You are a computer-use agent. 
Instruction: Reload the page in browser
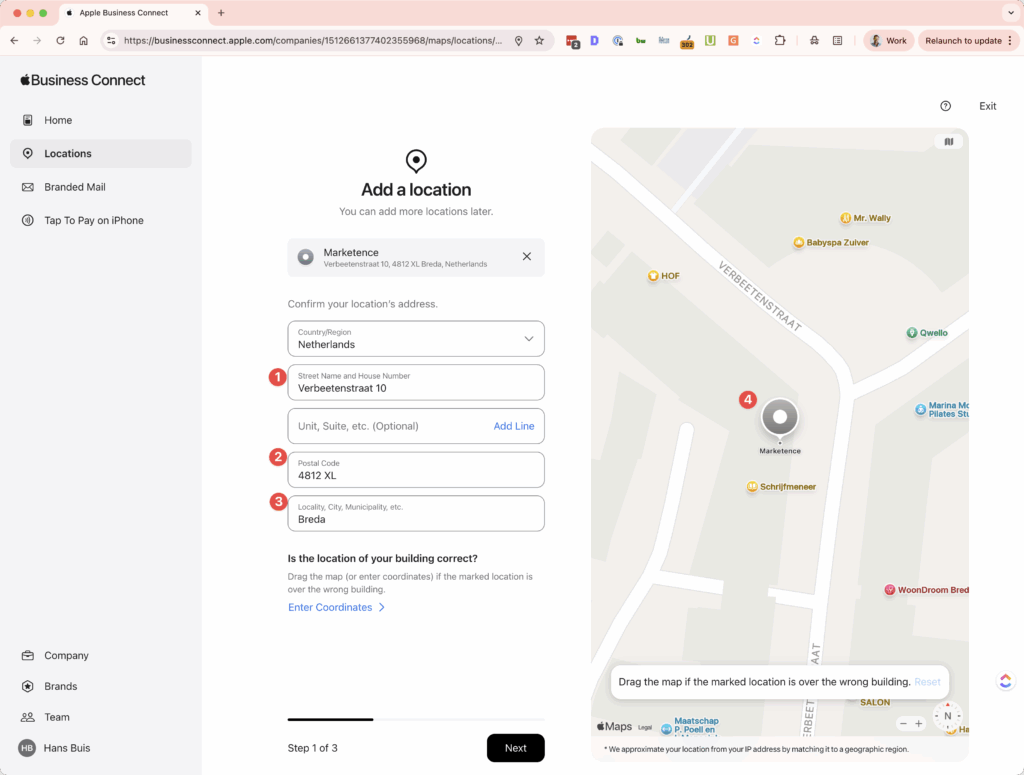[x=60, y=41]
